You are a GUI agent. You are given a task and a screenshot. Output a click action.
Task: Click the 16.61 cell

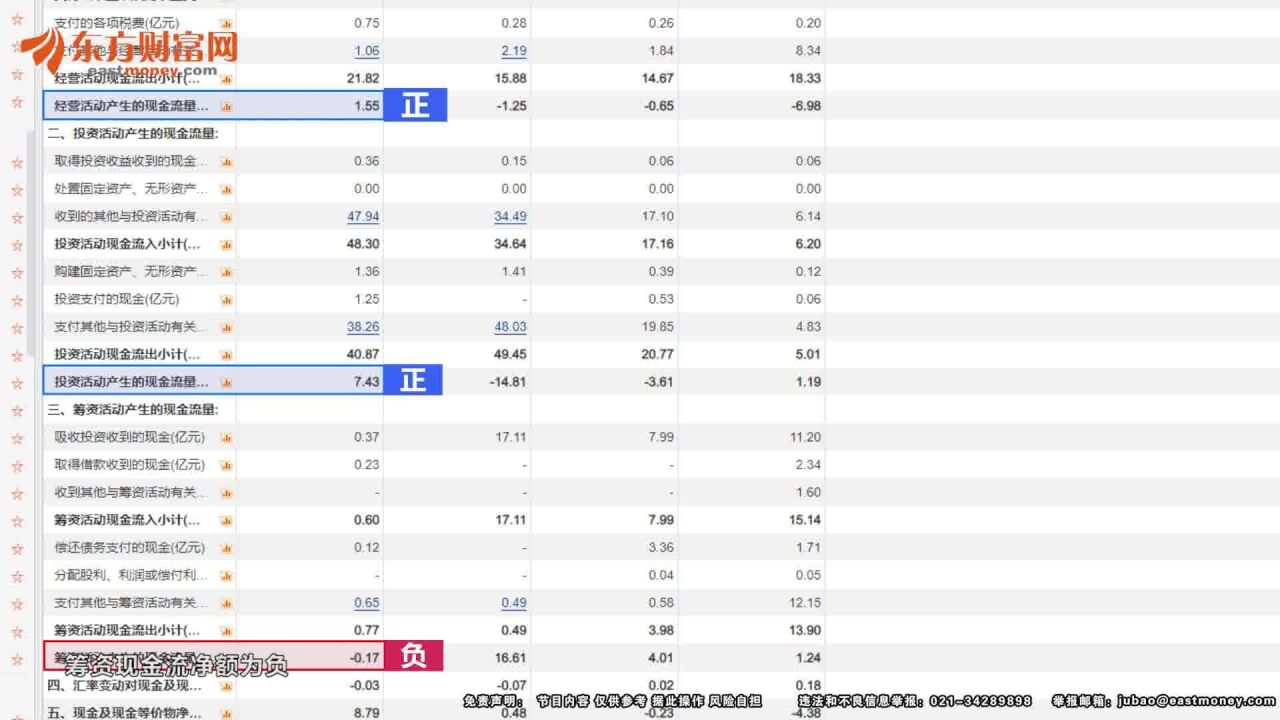click(x=510, y=658)
